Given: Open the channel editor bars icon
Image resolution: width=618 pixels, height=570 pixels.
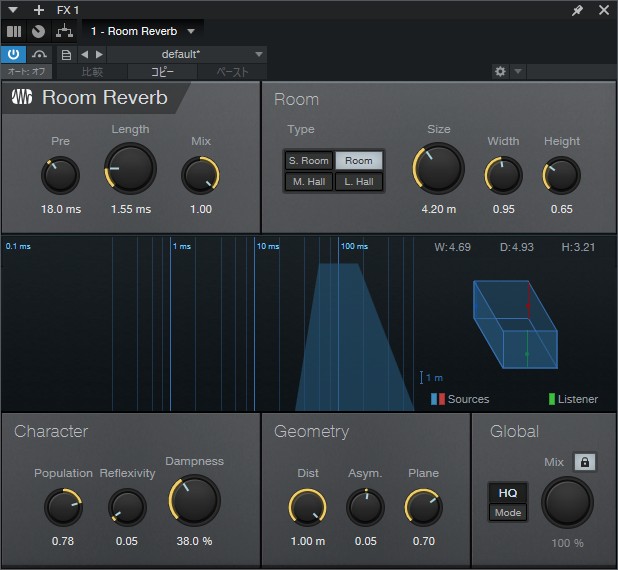Looking at the screenshot, I should click(14, 32).
